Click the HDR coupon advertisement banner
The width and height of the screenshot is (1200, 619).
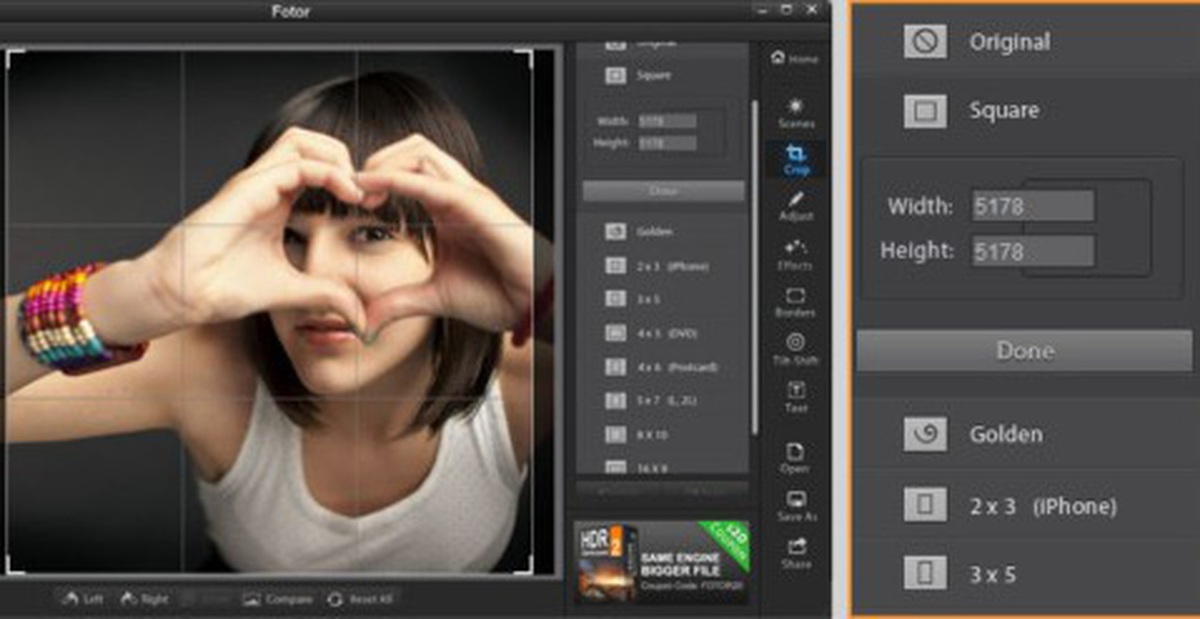click(x=662, y=562)
